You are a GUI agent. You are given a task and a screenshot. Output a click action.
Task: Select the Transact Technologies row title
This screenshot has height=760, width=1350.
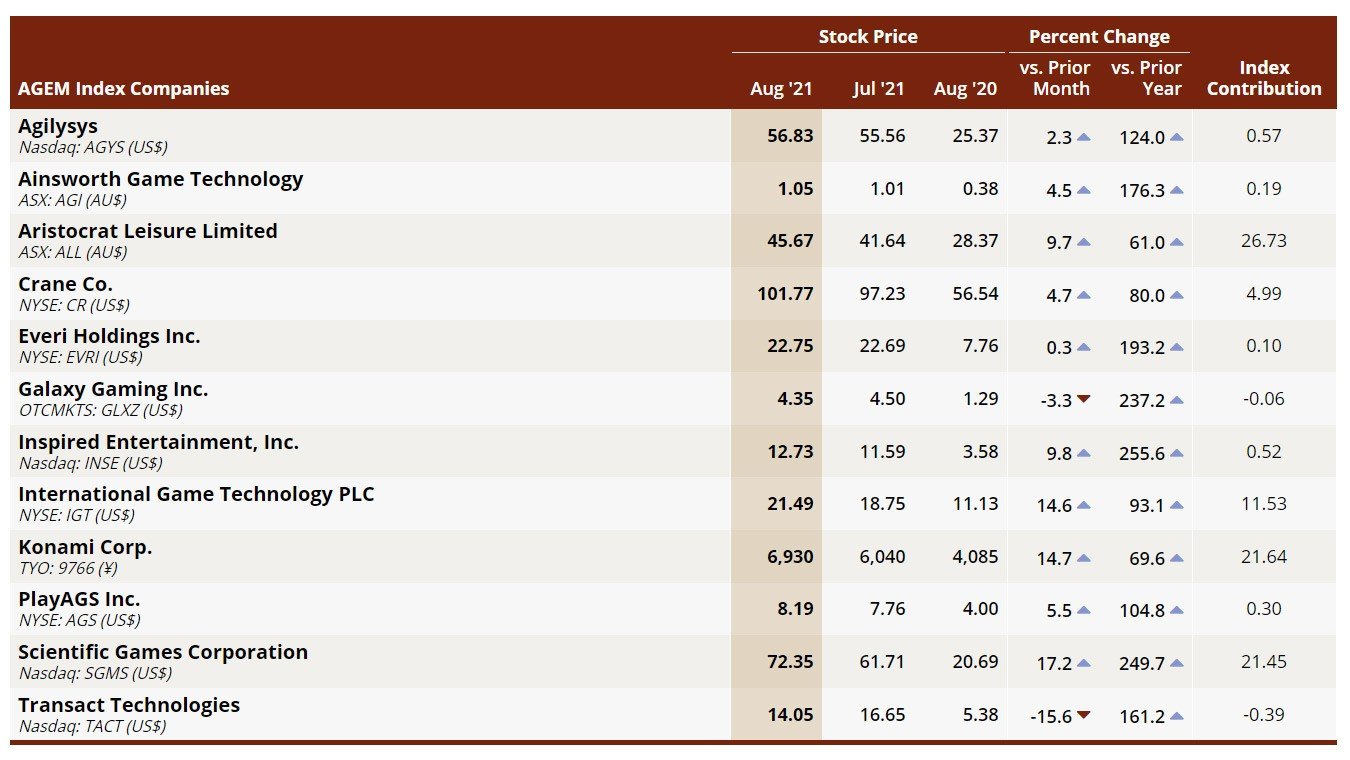point(129,705)
